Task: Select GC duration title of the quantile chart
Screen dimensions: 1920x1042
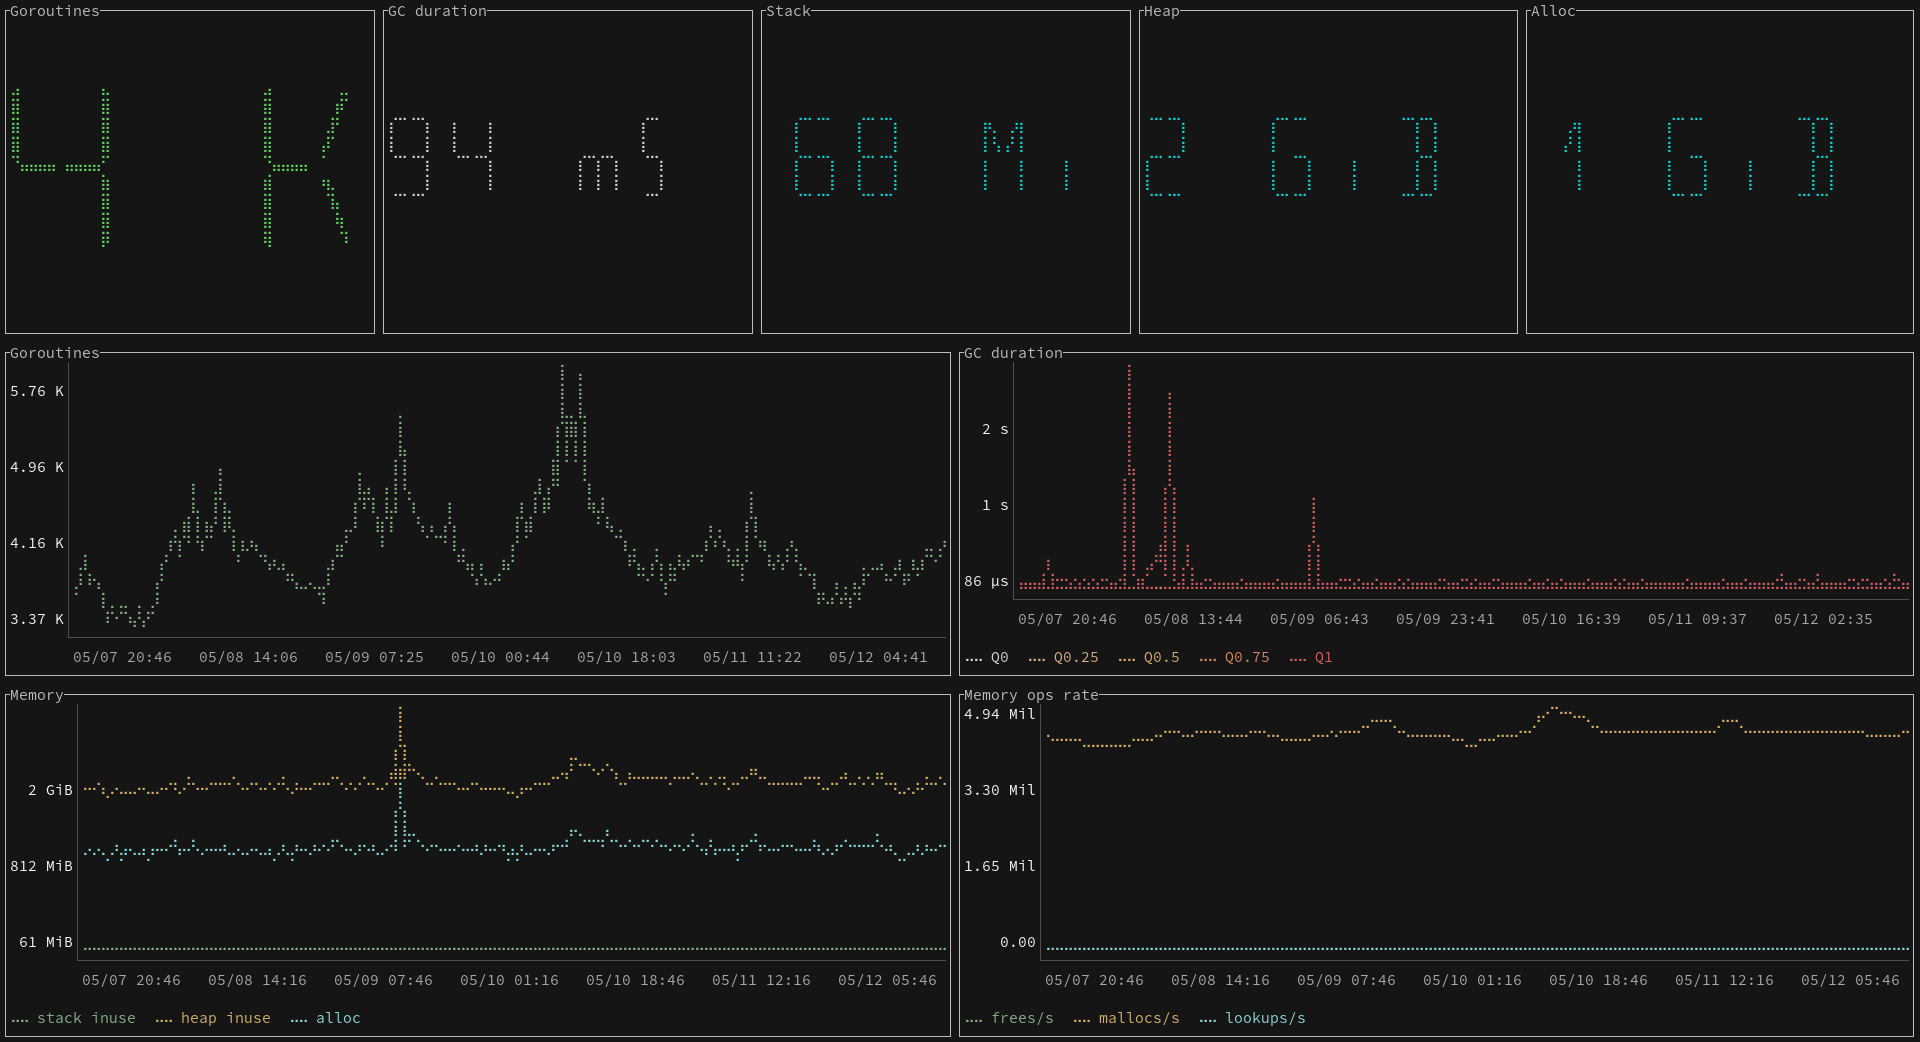Action: click(1013, 353)
